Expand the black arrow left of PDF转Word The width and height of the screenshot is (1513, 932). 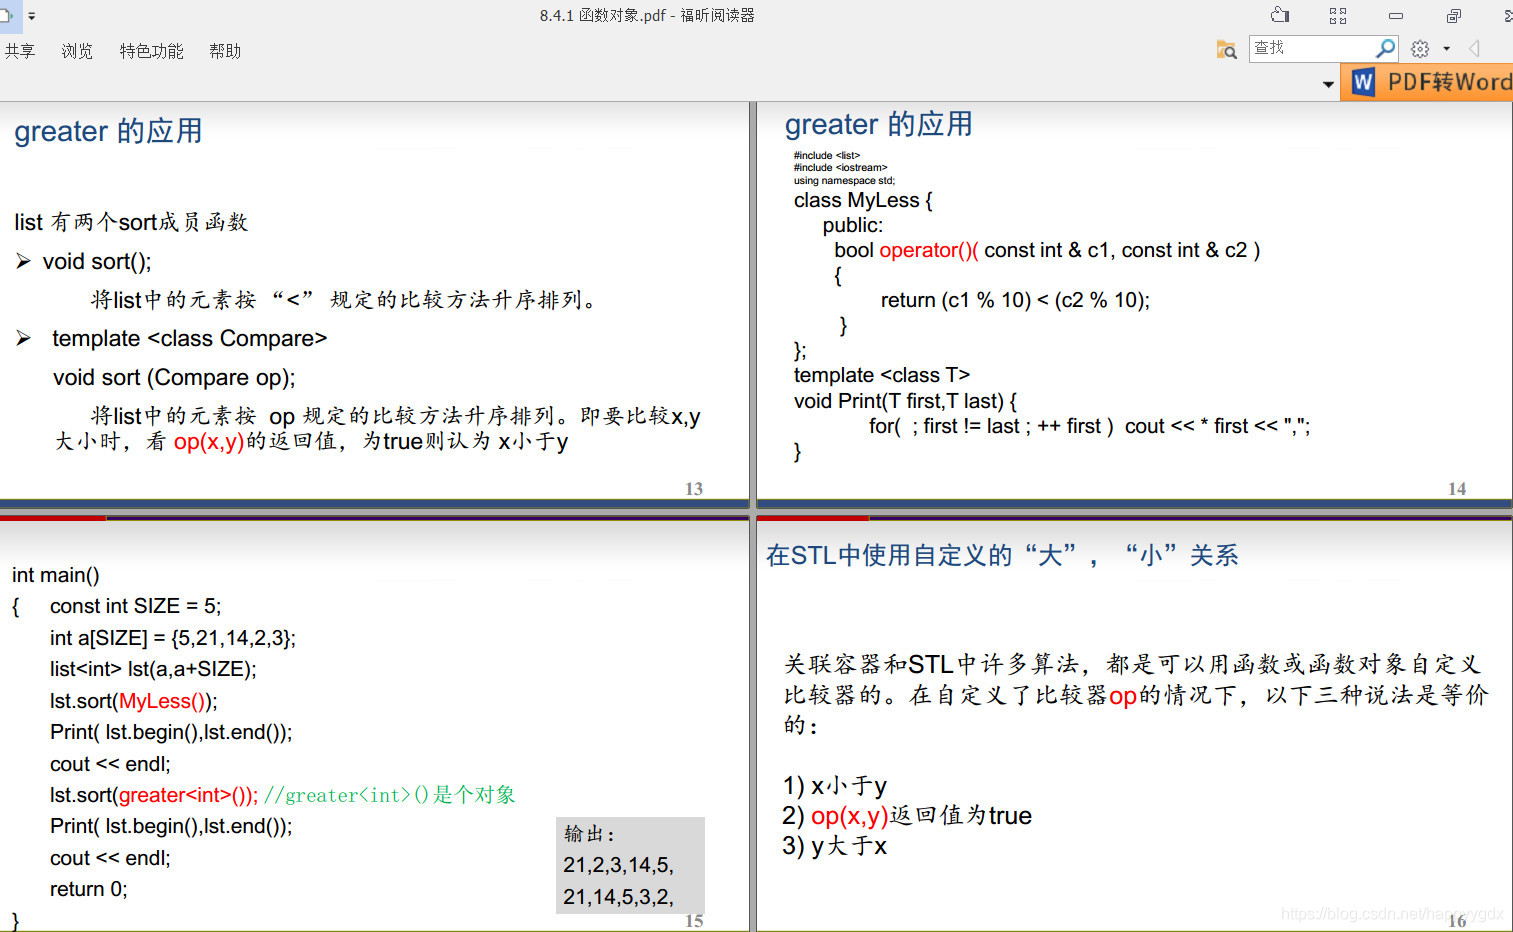(x=1328, y=84)
